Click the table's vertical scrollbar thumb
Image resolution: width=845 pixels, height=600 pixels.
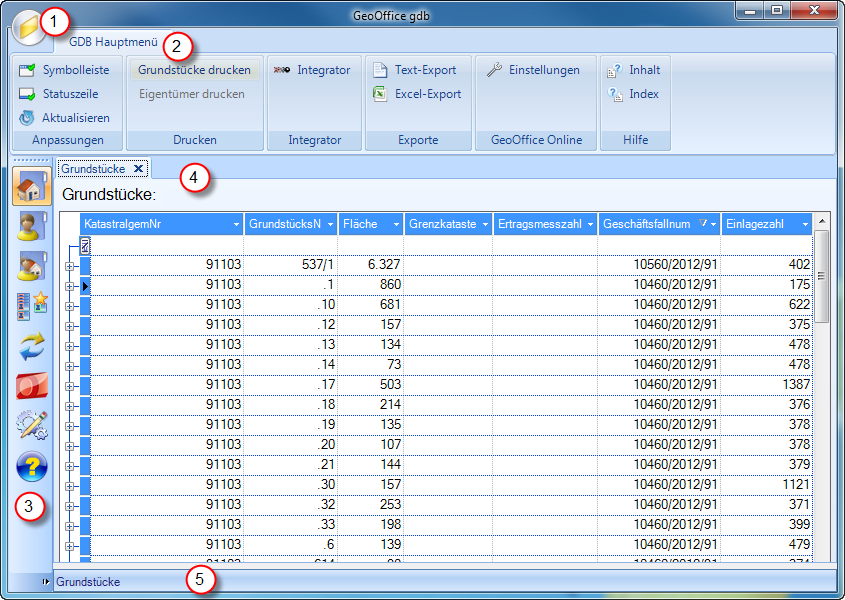pyautogui.click(x=822, y=276)
